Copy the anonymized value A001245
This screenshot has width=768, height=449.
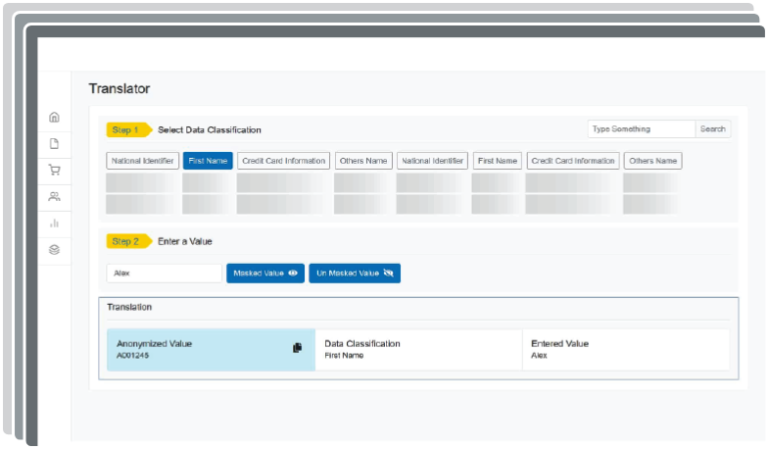point(297,348)
